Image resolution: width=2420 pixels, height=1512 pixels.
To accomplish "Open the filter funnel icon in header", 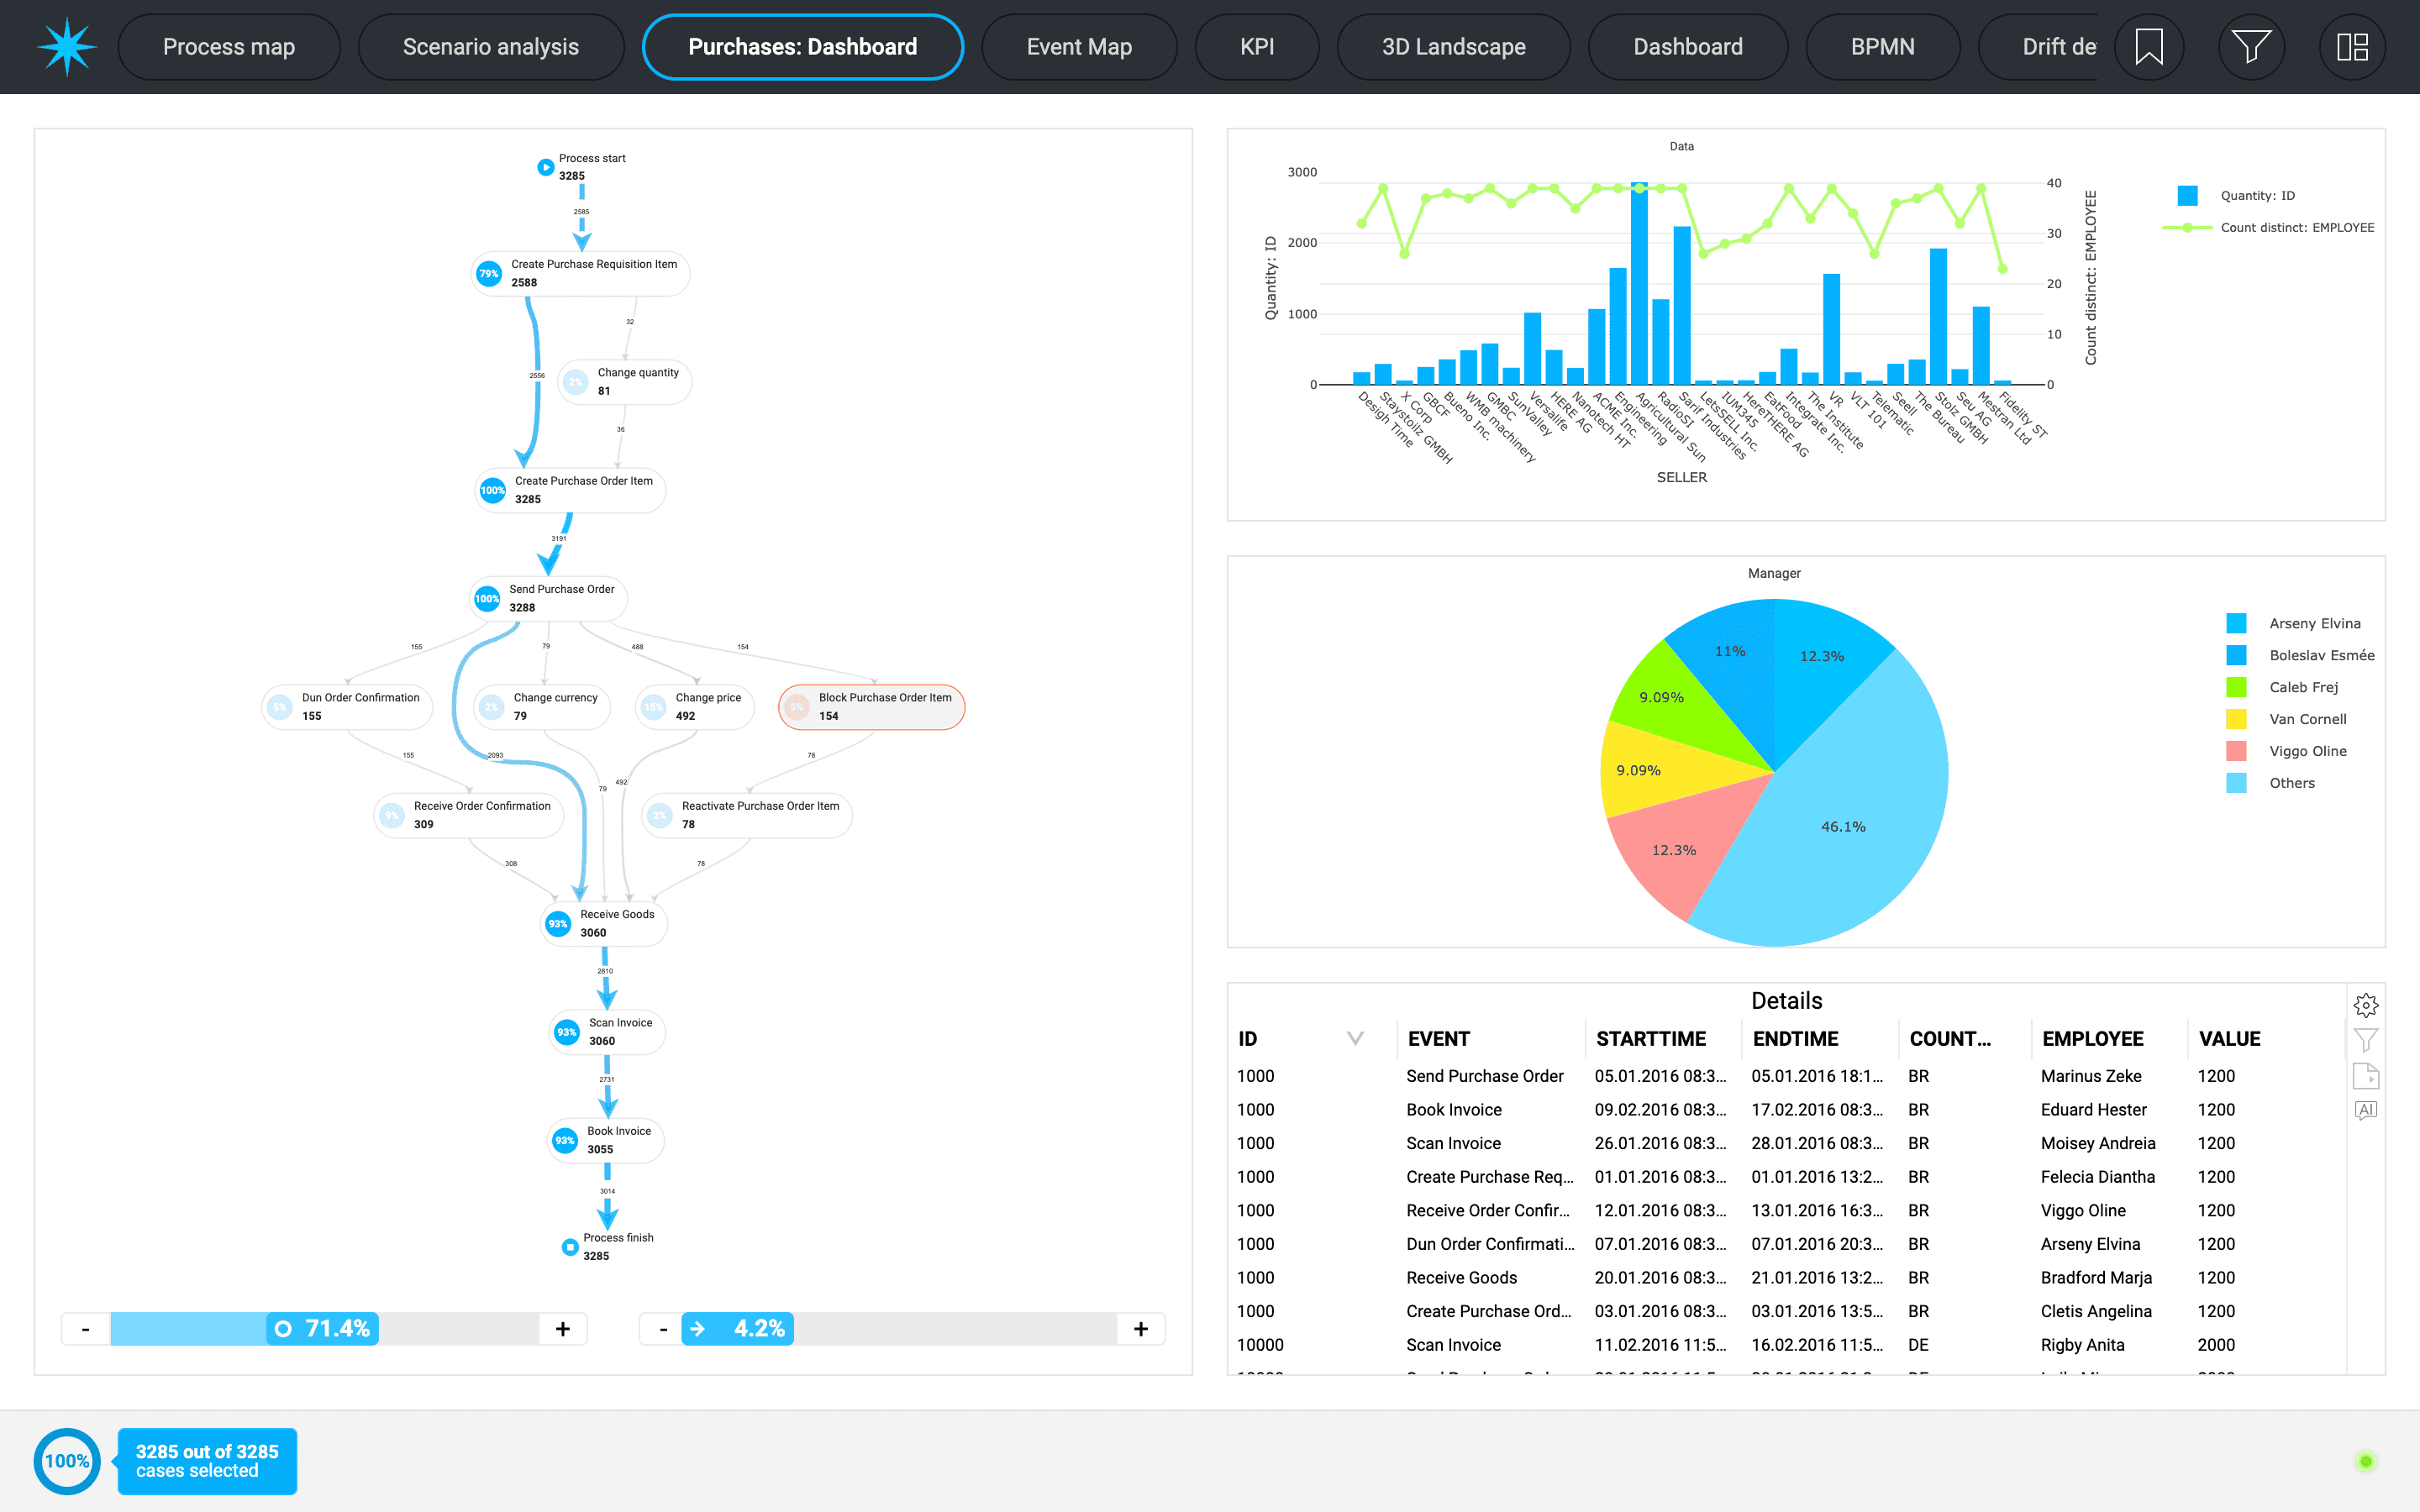I will tap(2250, 47).
